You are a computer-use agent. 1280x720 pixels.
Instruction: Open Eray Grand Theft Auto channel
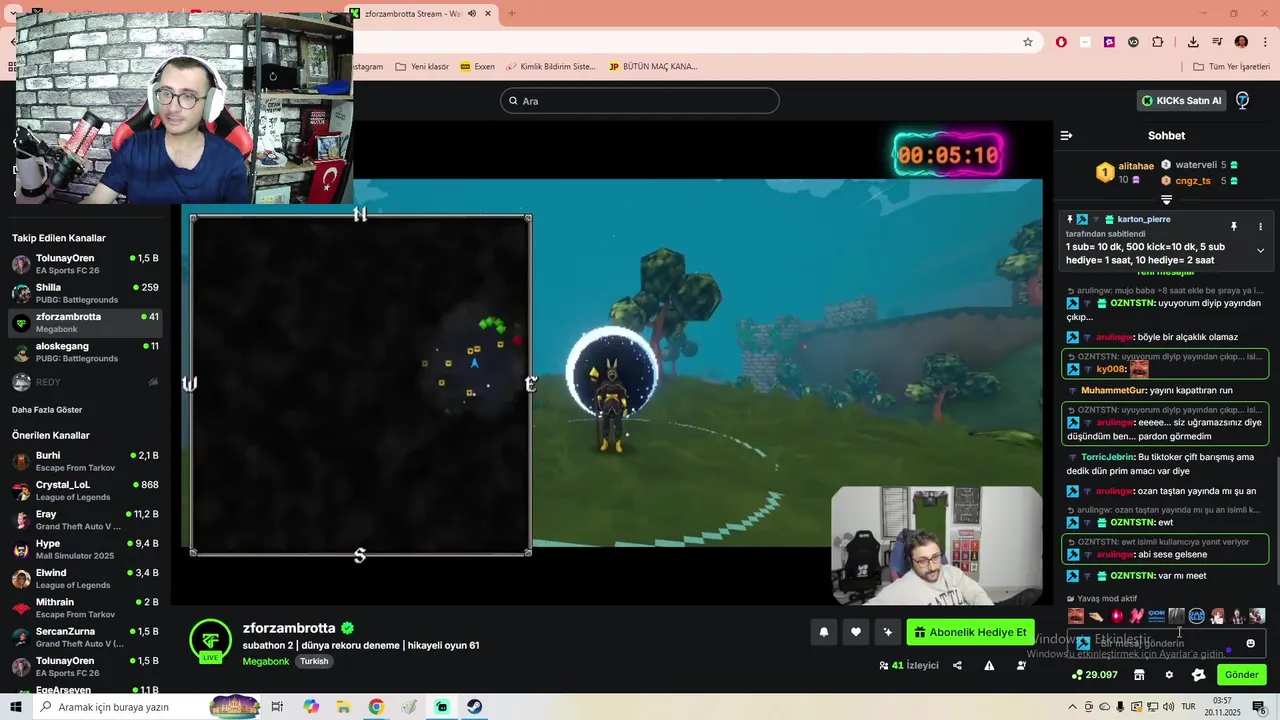86,520
